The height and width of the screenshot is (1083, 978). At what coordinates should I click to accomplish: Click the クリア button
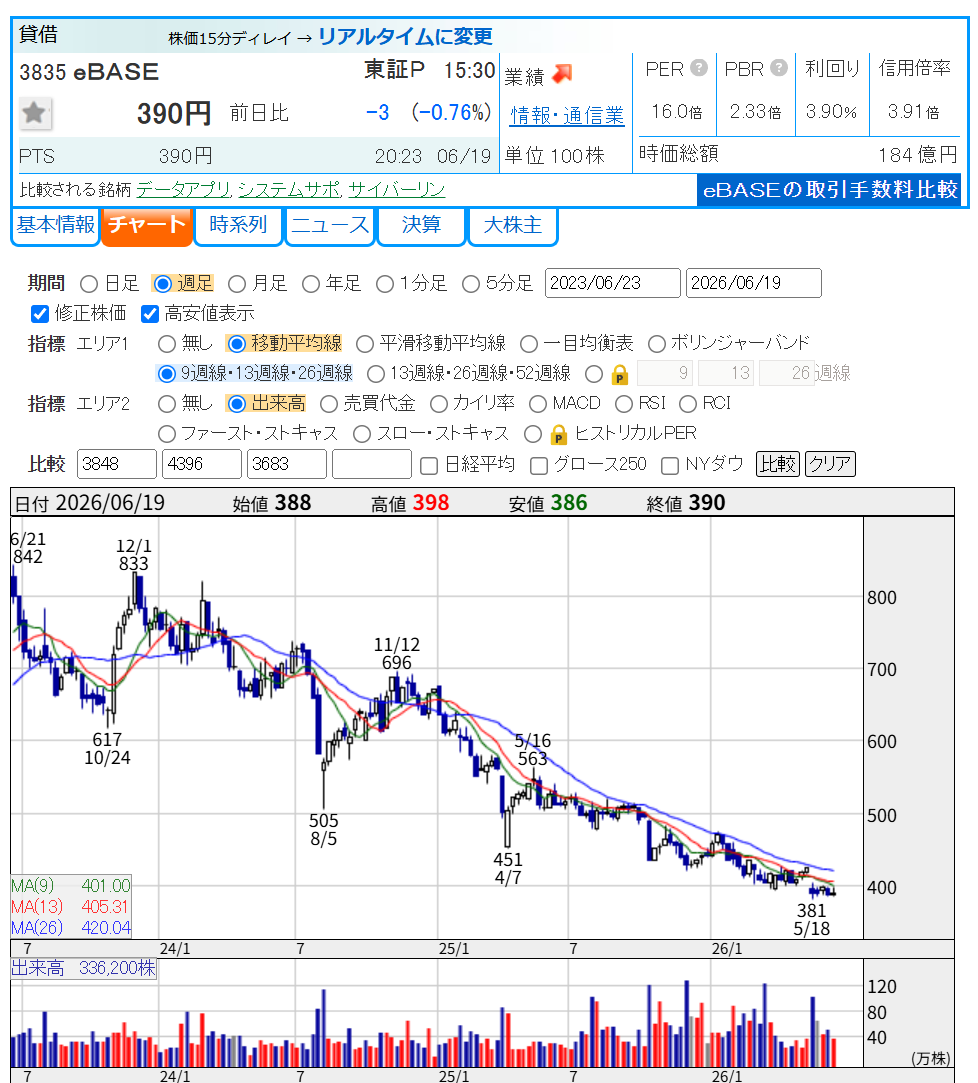[x=830, y=464]
